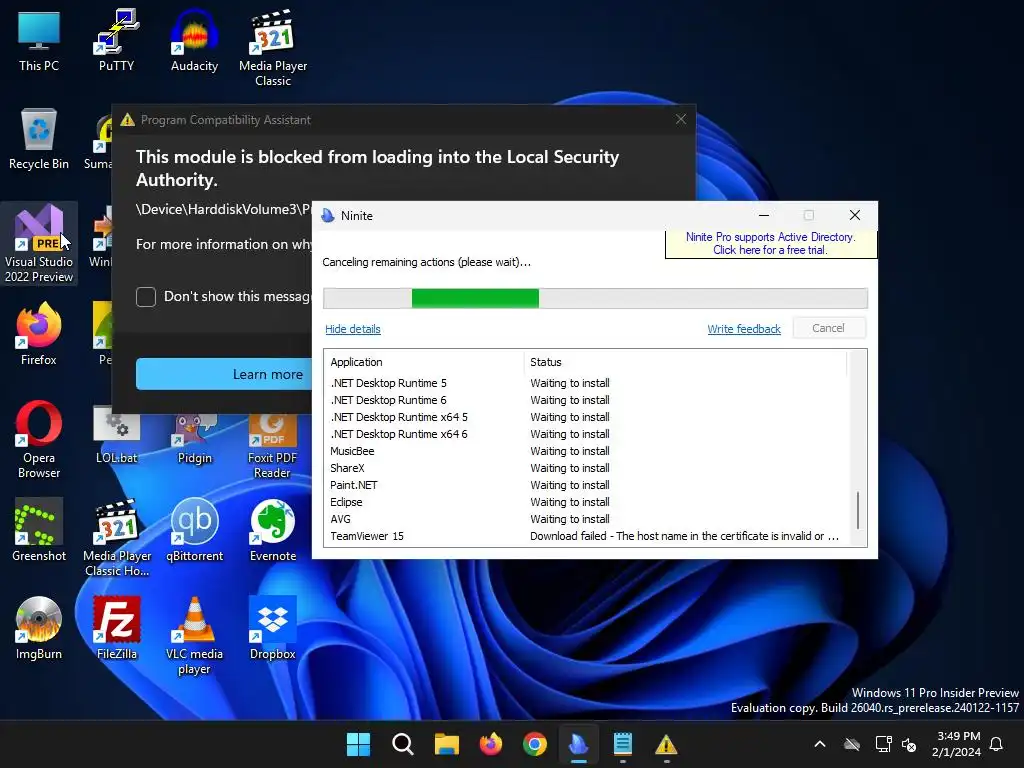This screenshot has height=768, width=1024.
Task: Open qBittorrent desktop shortcut
Action: coord(194,531)
